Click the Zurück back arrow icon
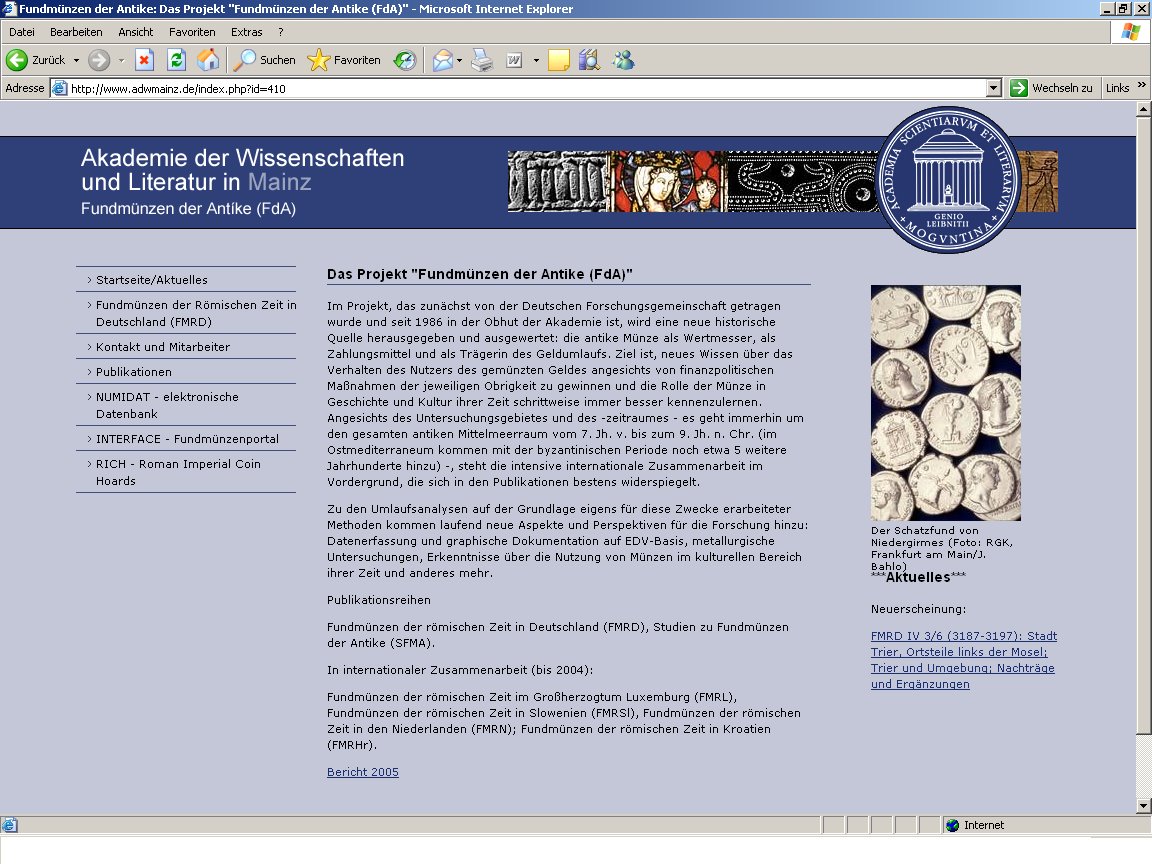The width and height of the screenshot is (1152, 864). 17,60
